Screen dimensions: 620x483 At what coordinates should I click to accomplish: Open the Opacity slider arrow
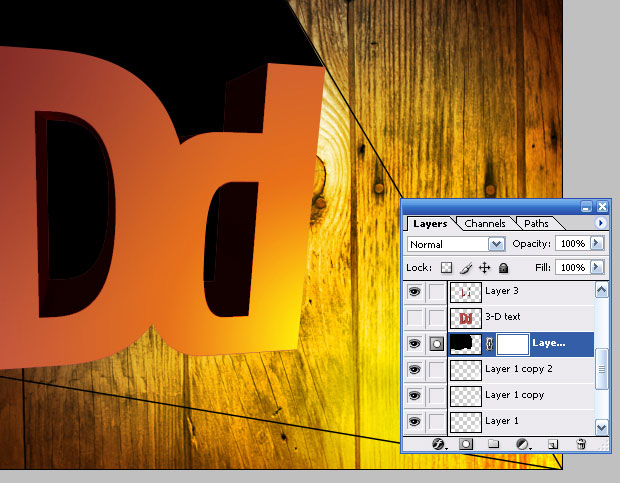tap(597, 243)
